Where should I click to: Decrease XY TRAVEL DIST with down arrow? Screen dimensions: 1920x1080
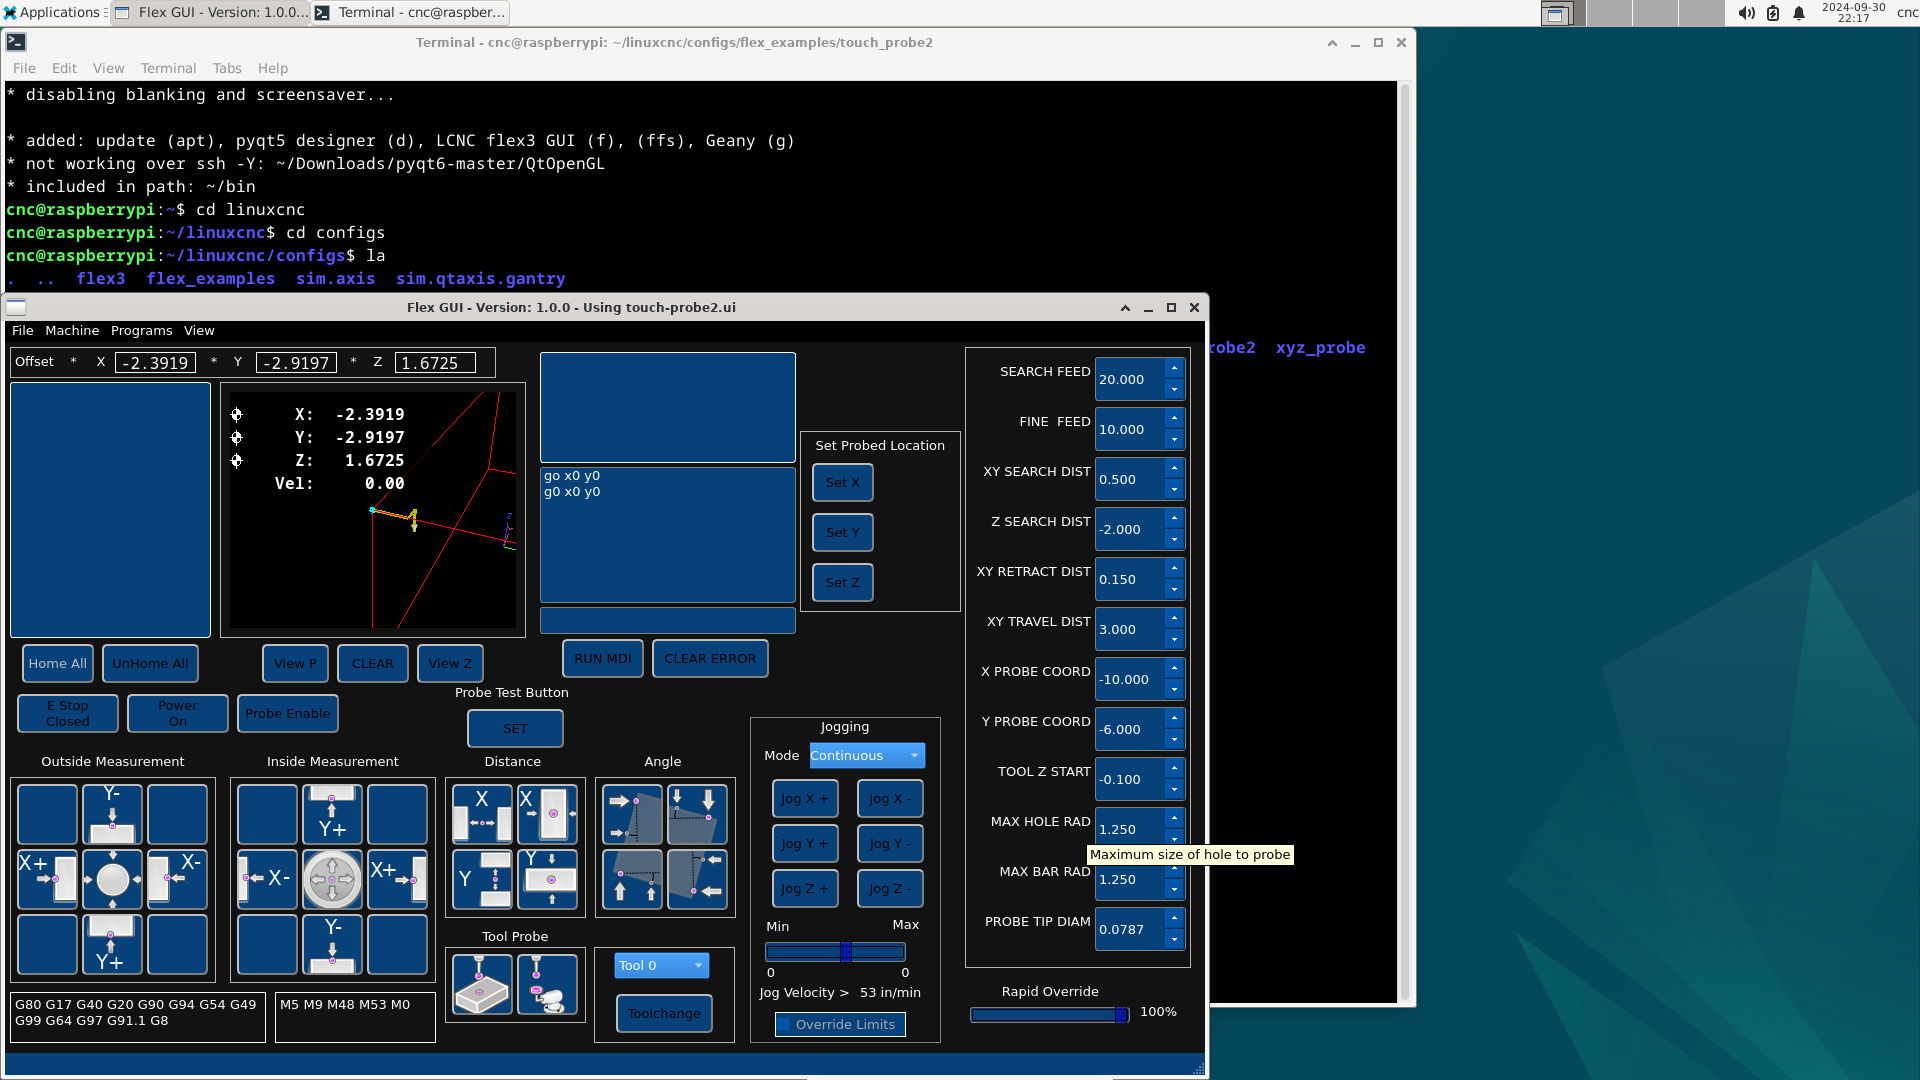pyautogui.click(x=1174, y=639)
